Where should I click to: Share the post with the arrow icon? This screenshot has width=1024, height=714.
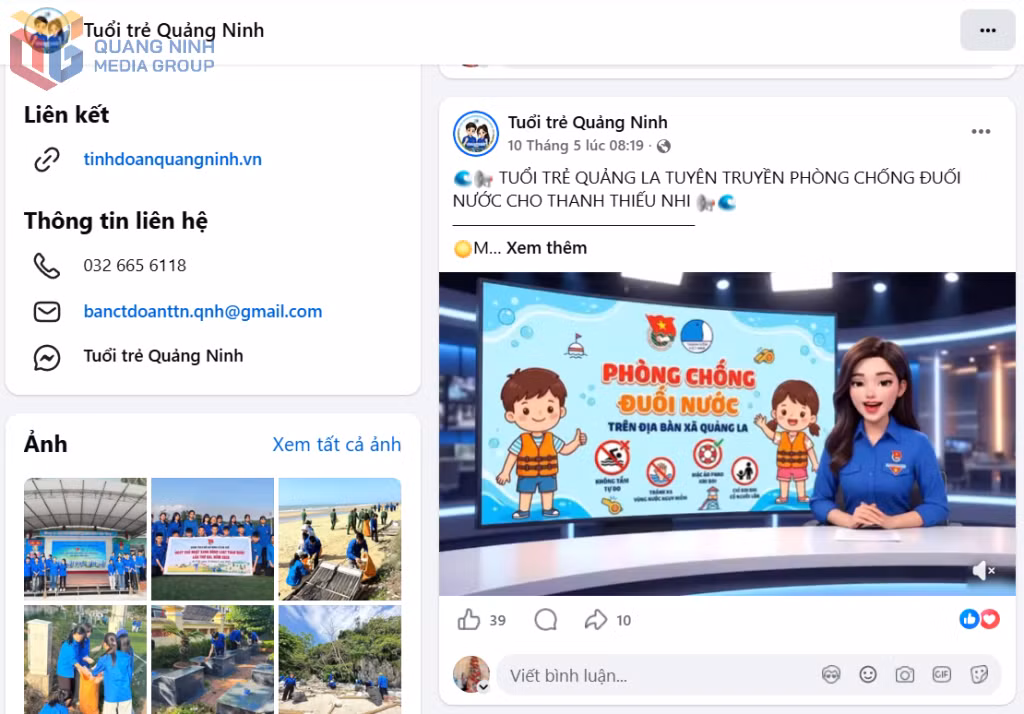tap(595, 619)
